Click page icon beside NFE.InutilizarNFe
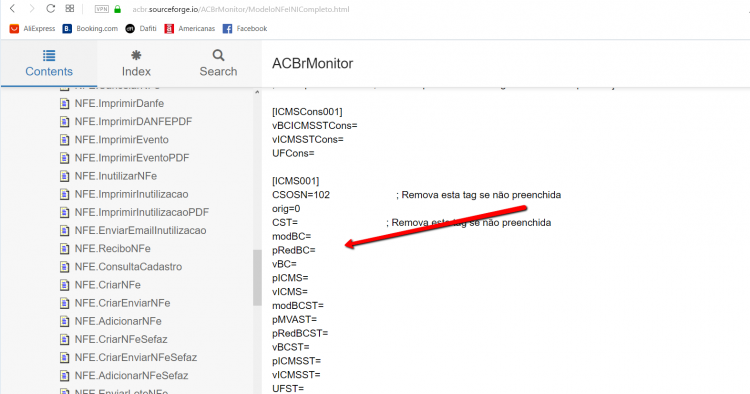Viewport: 750px width, 394px height. [x=65, y=176]
